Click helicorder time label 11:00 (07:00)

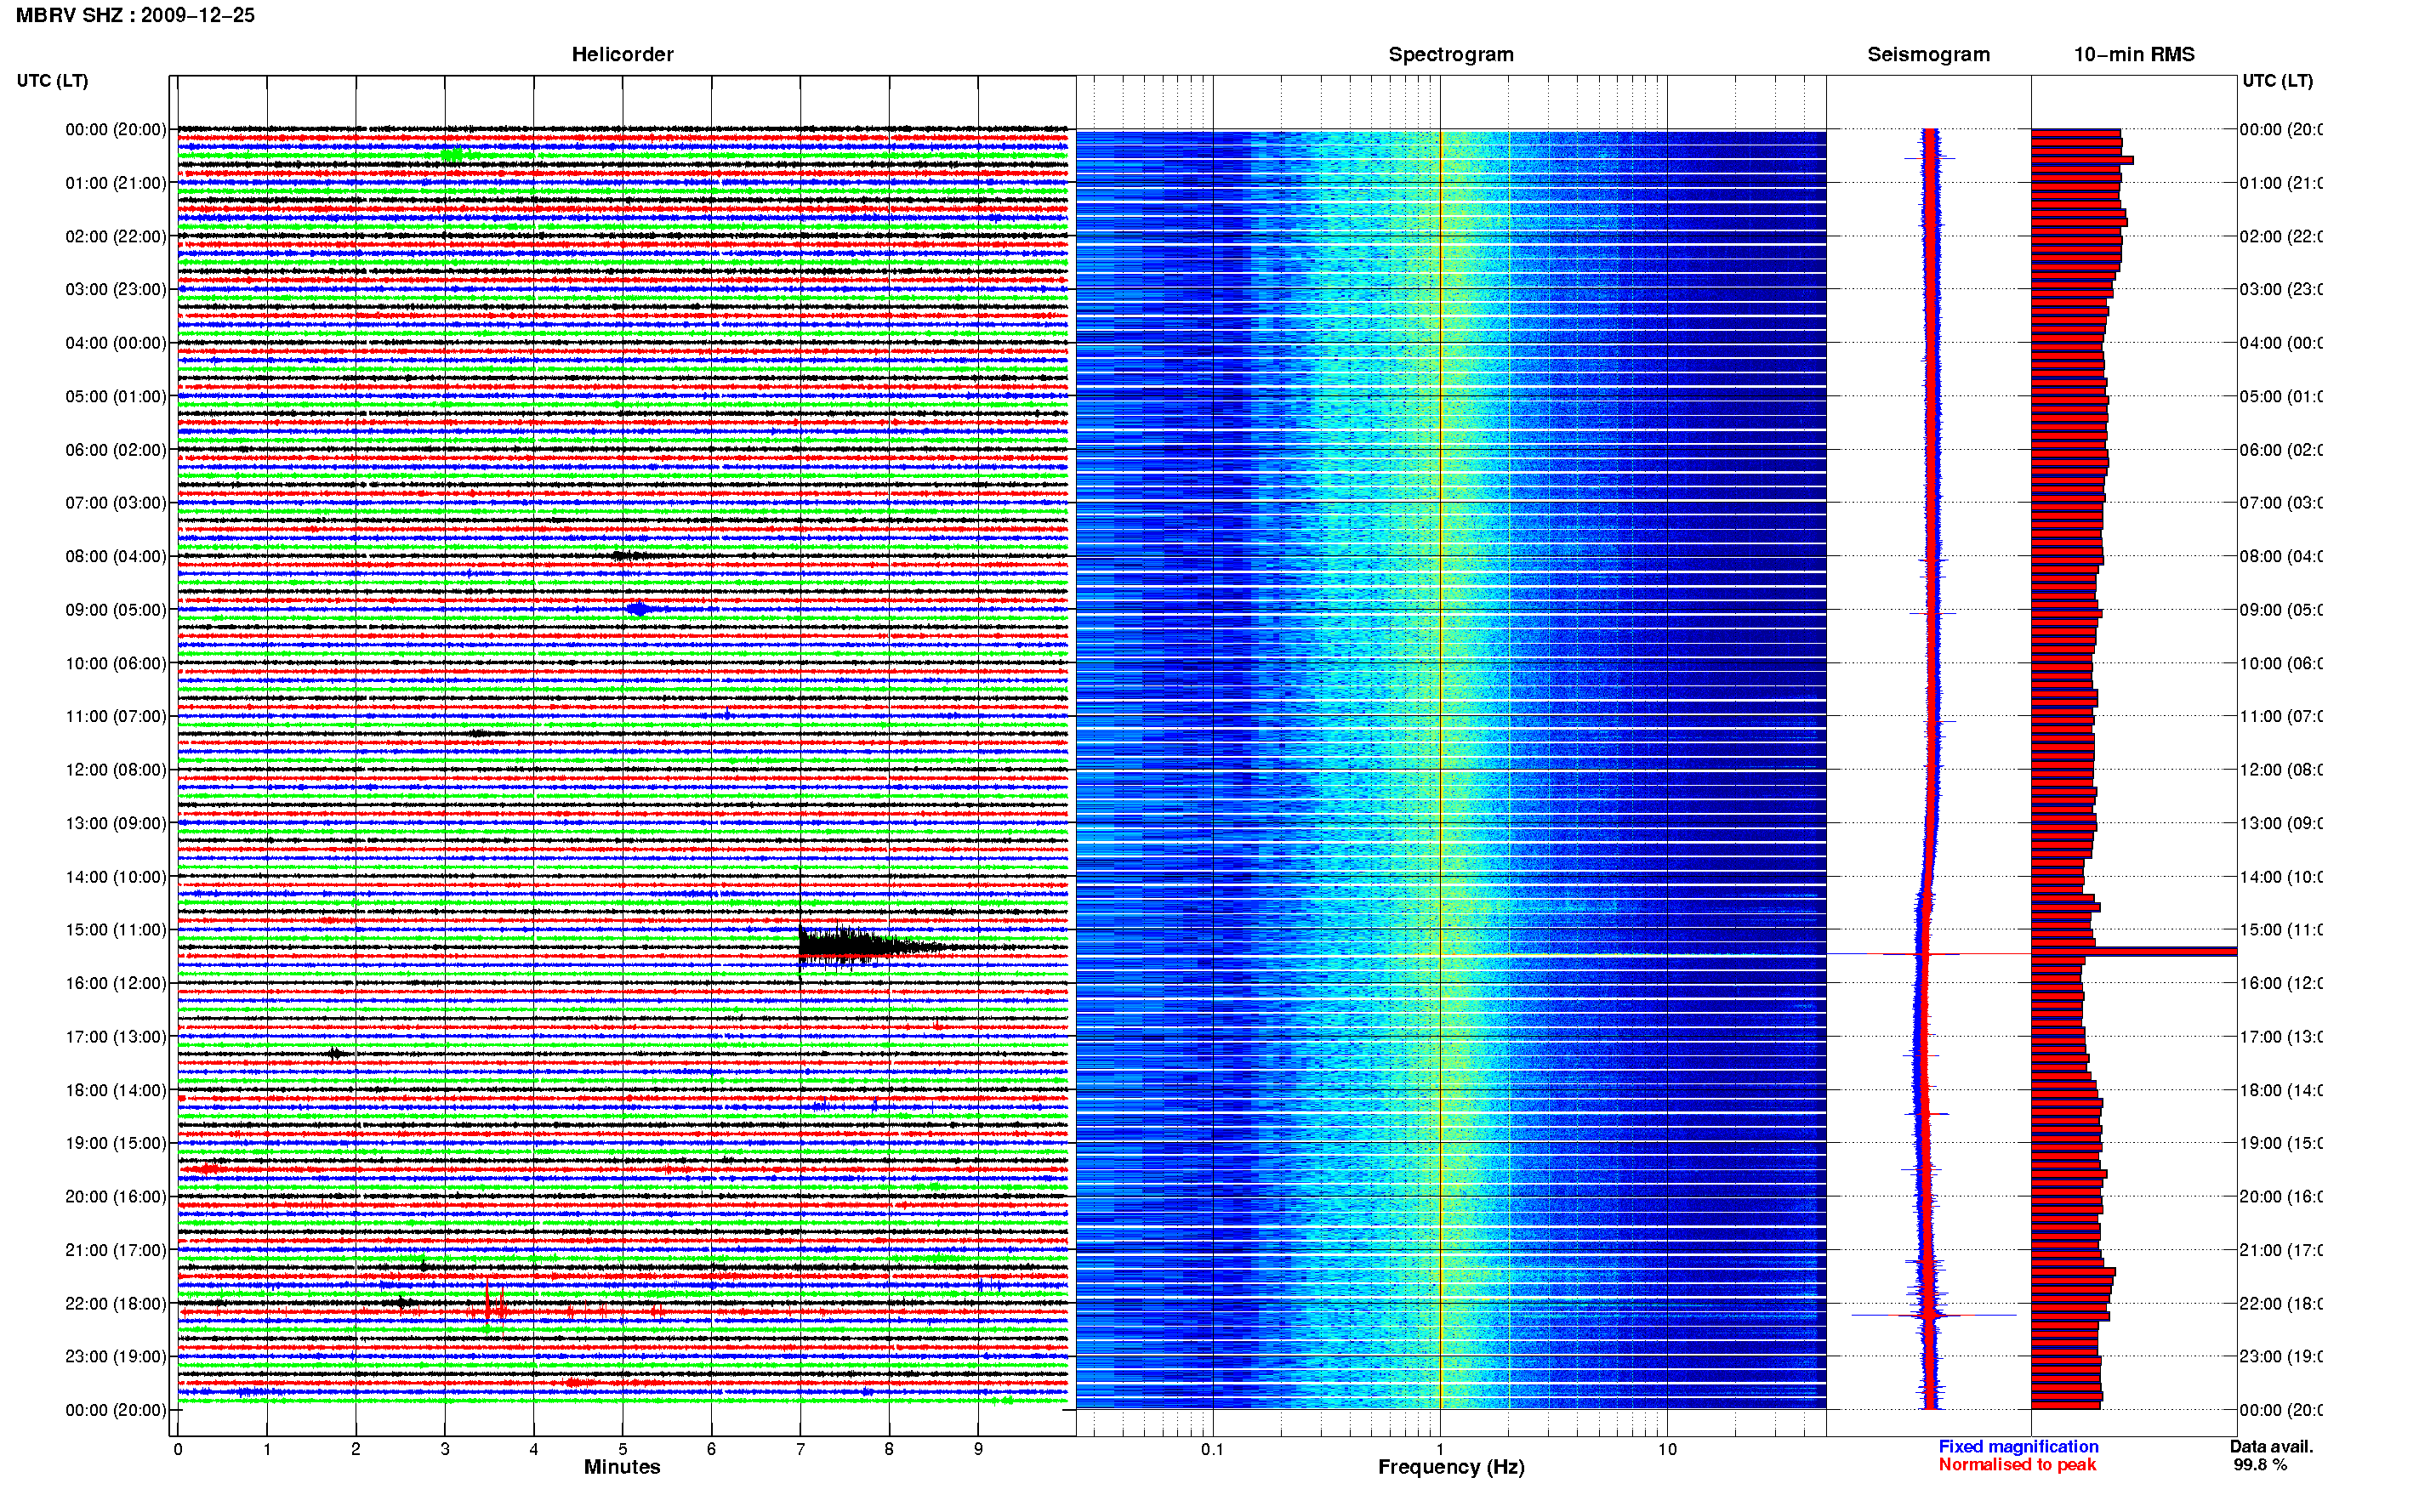[116, 716]
